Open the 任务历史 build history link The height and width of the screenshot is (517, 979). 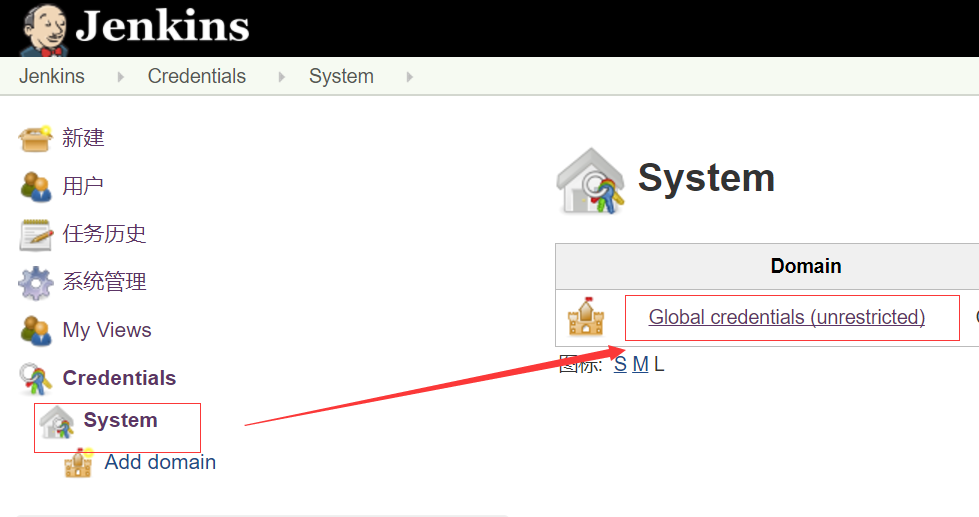(x=104, y=234)
